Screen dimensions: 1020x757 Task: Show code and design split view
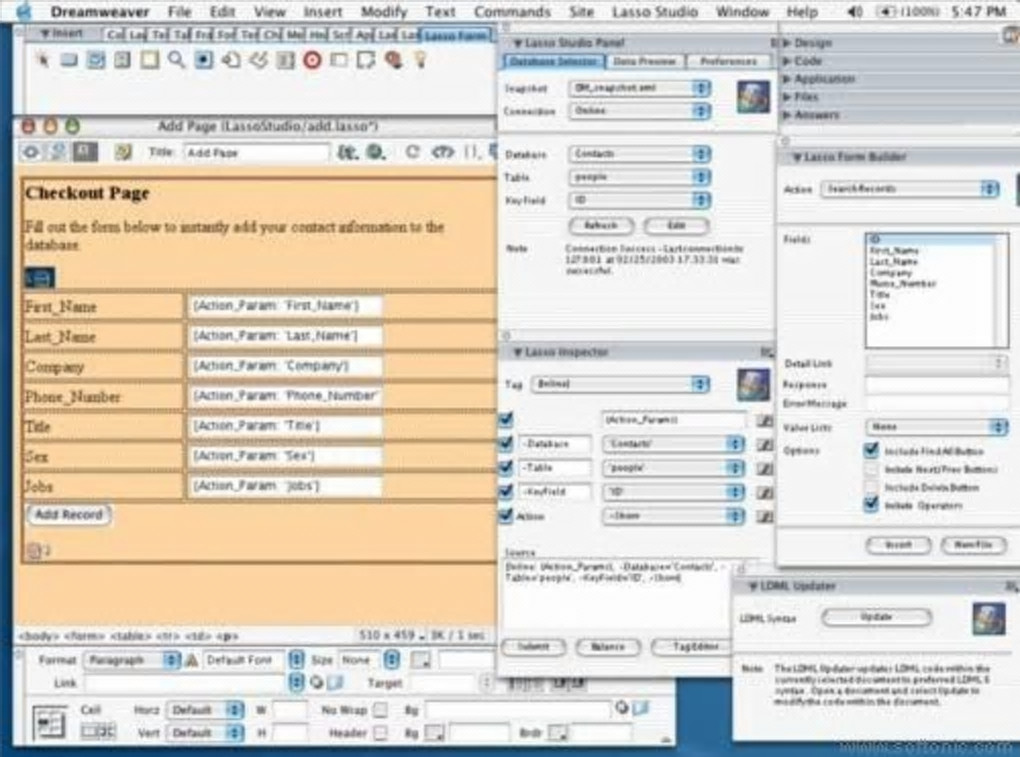click(x=58, y=152)
